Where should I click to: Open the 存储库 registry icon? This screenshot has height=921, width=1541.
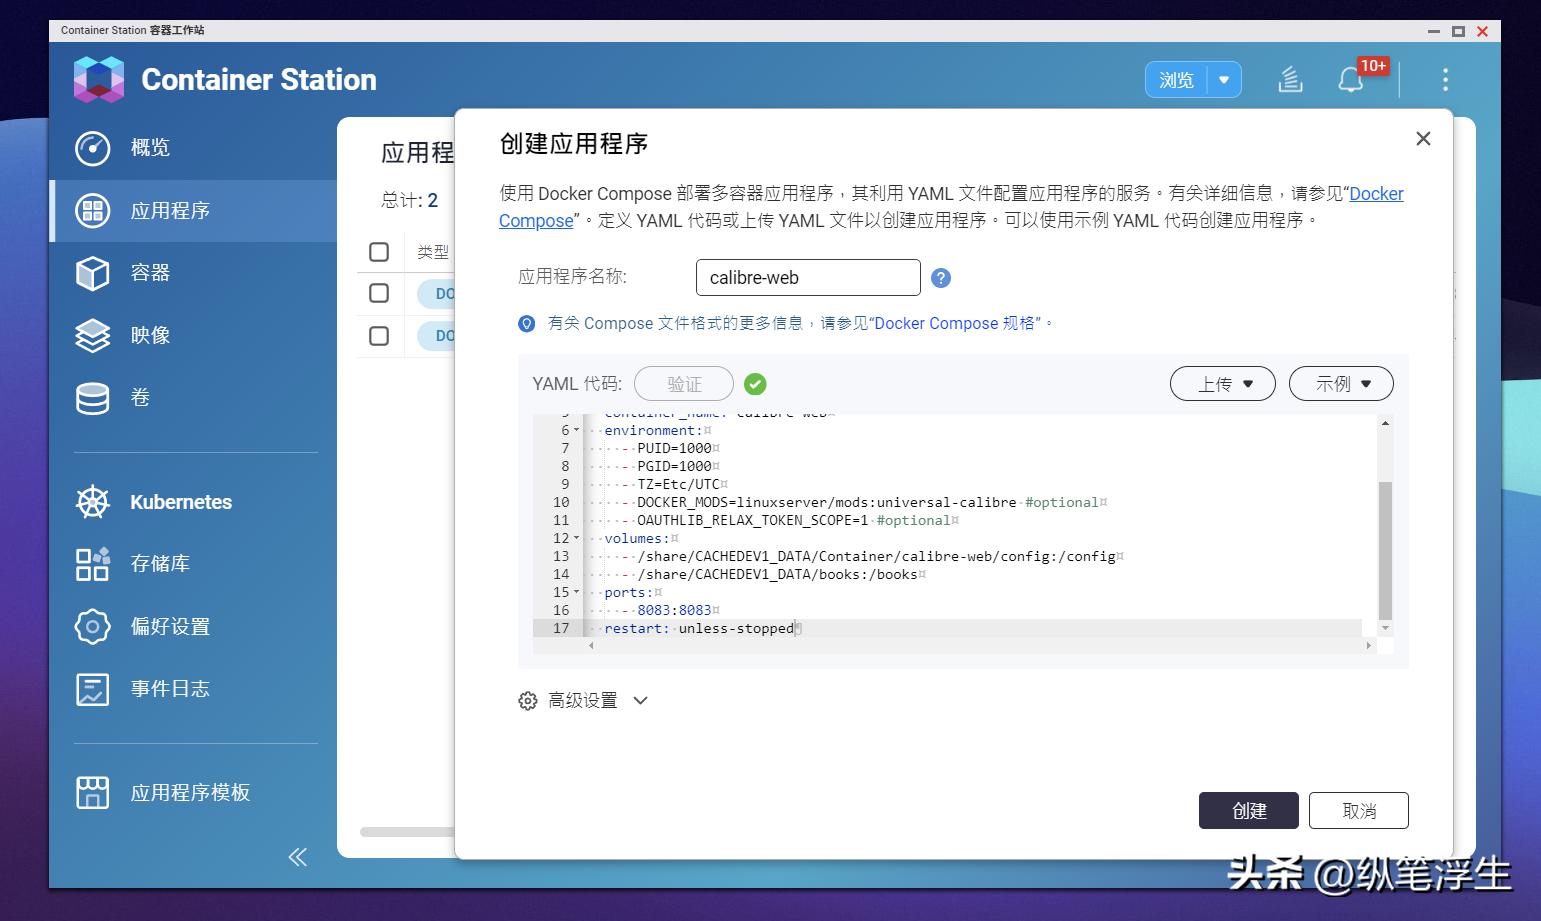pyautogui.click(x=93, y=564)
